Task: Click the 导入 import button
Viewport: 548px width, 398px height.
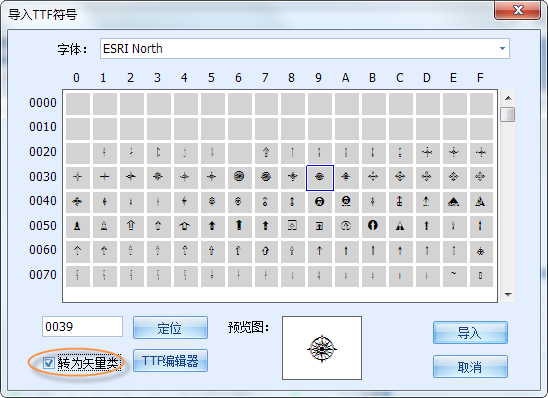Action: point(470,333)
